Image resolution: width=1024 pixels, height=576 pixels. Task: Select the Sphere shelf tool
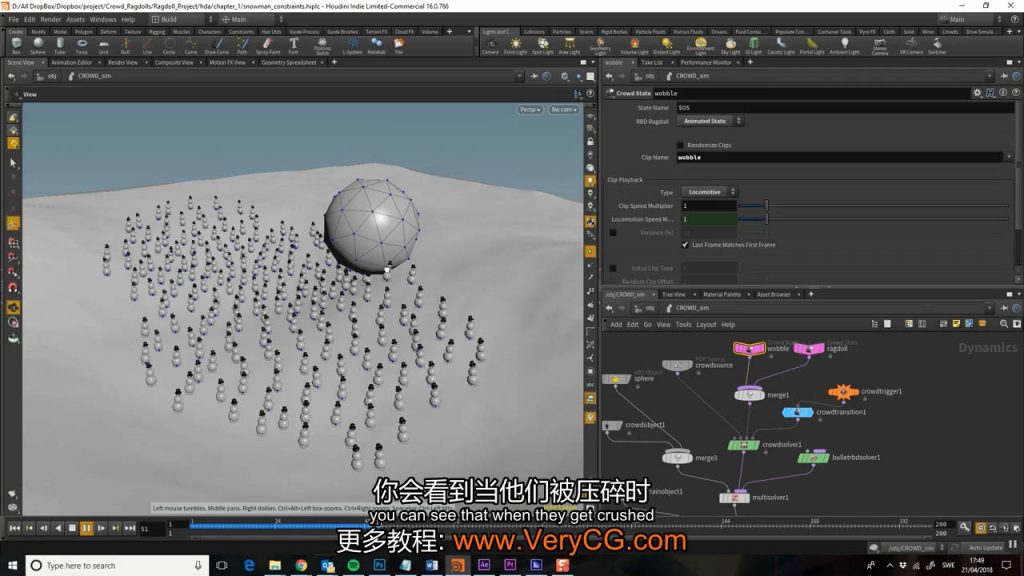coord(38,46)
